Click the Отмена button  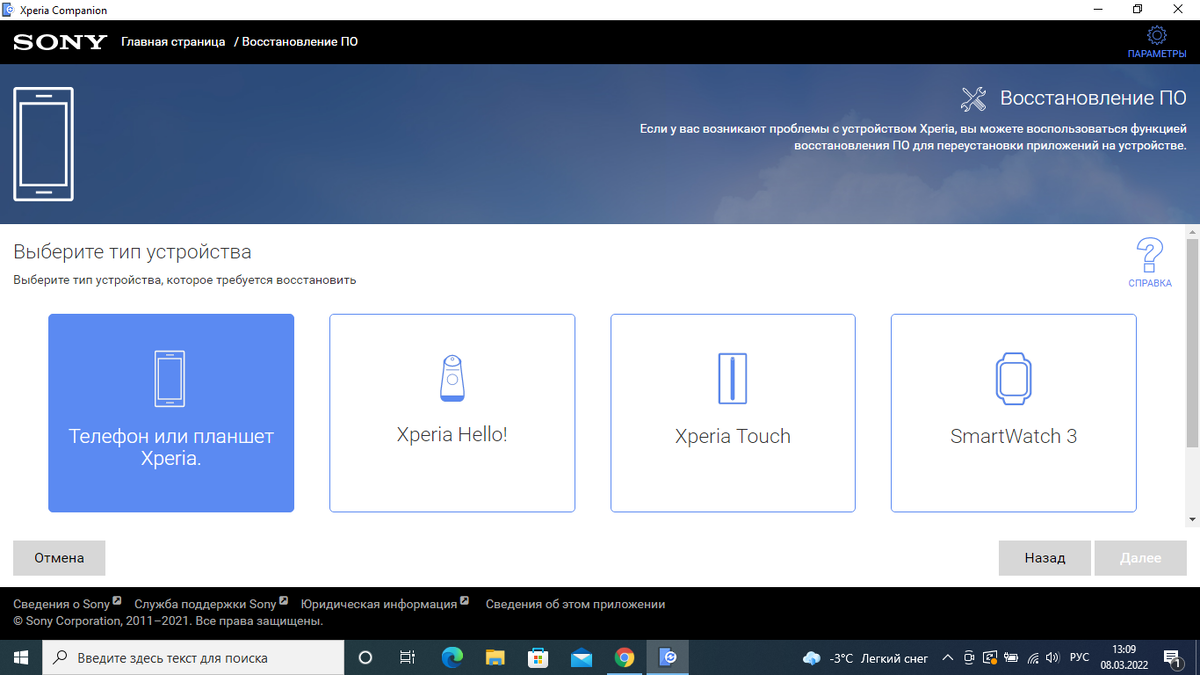tap(59, 558)
